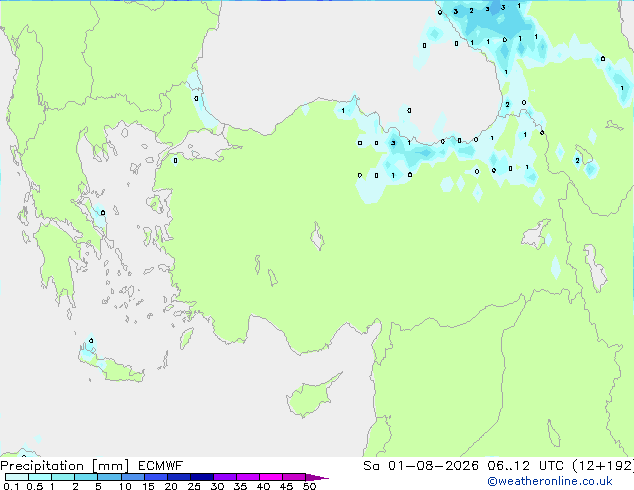Click the date '01-08-2026' text
Viewport: 634px width, 490px height.
[x=433, y=466]
